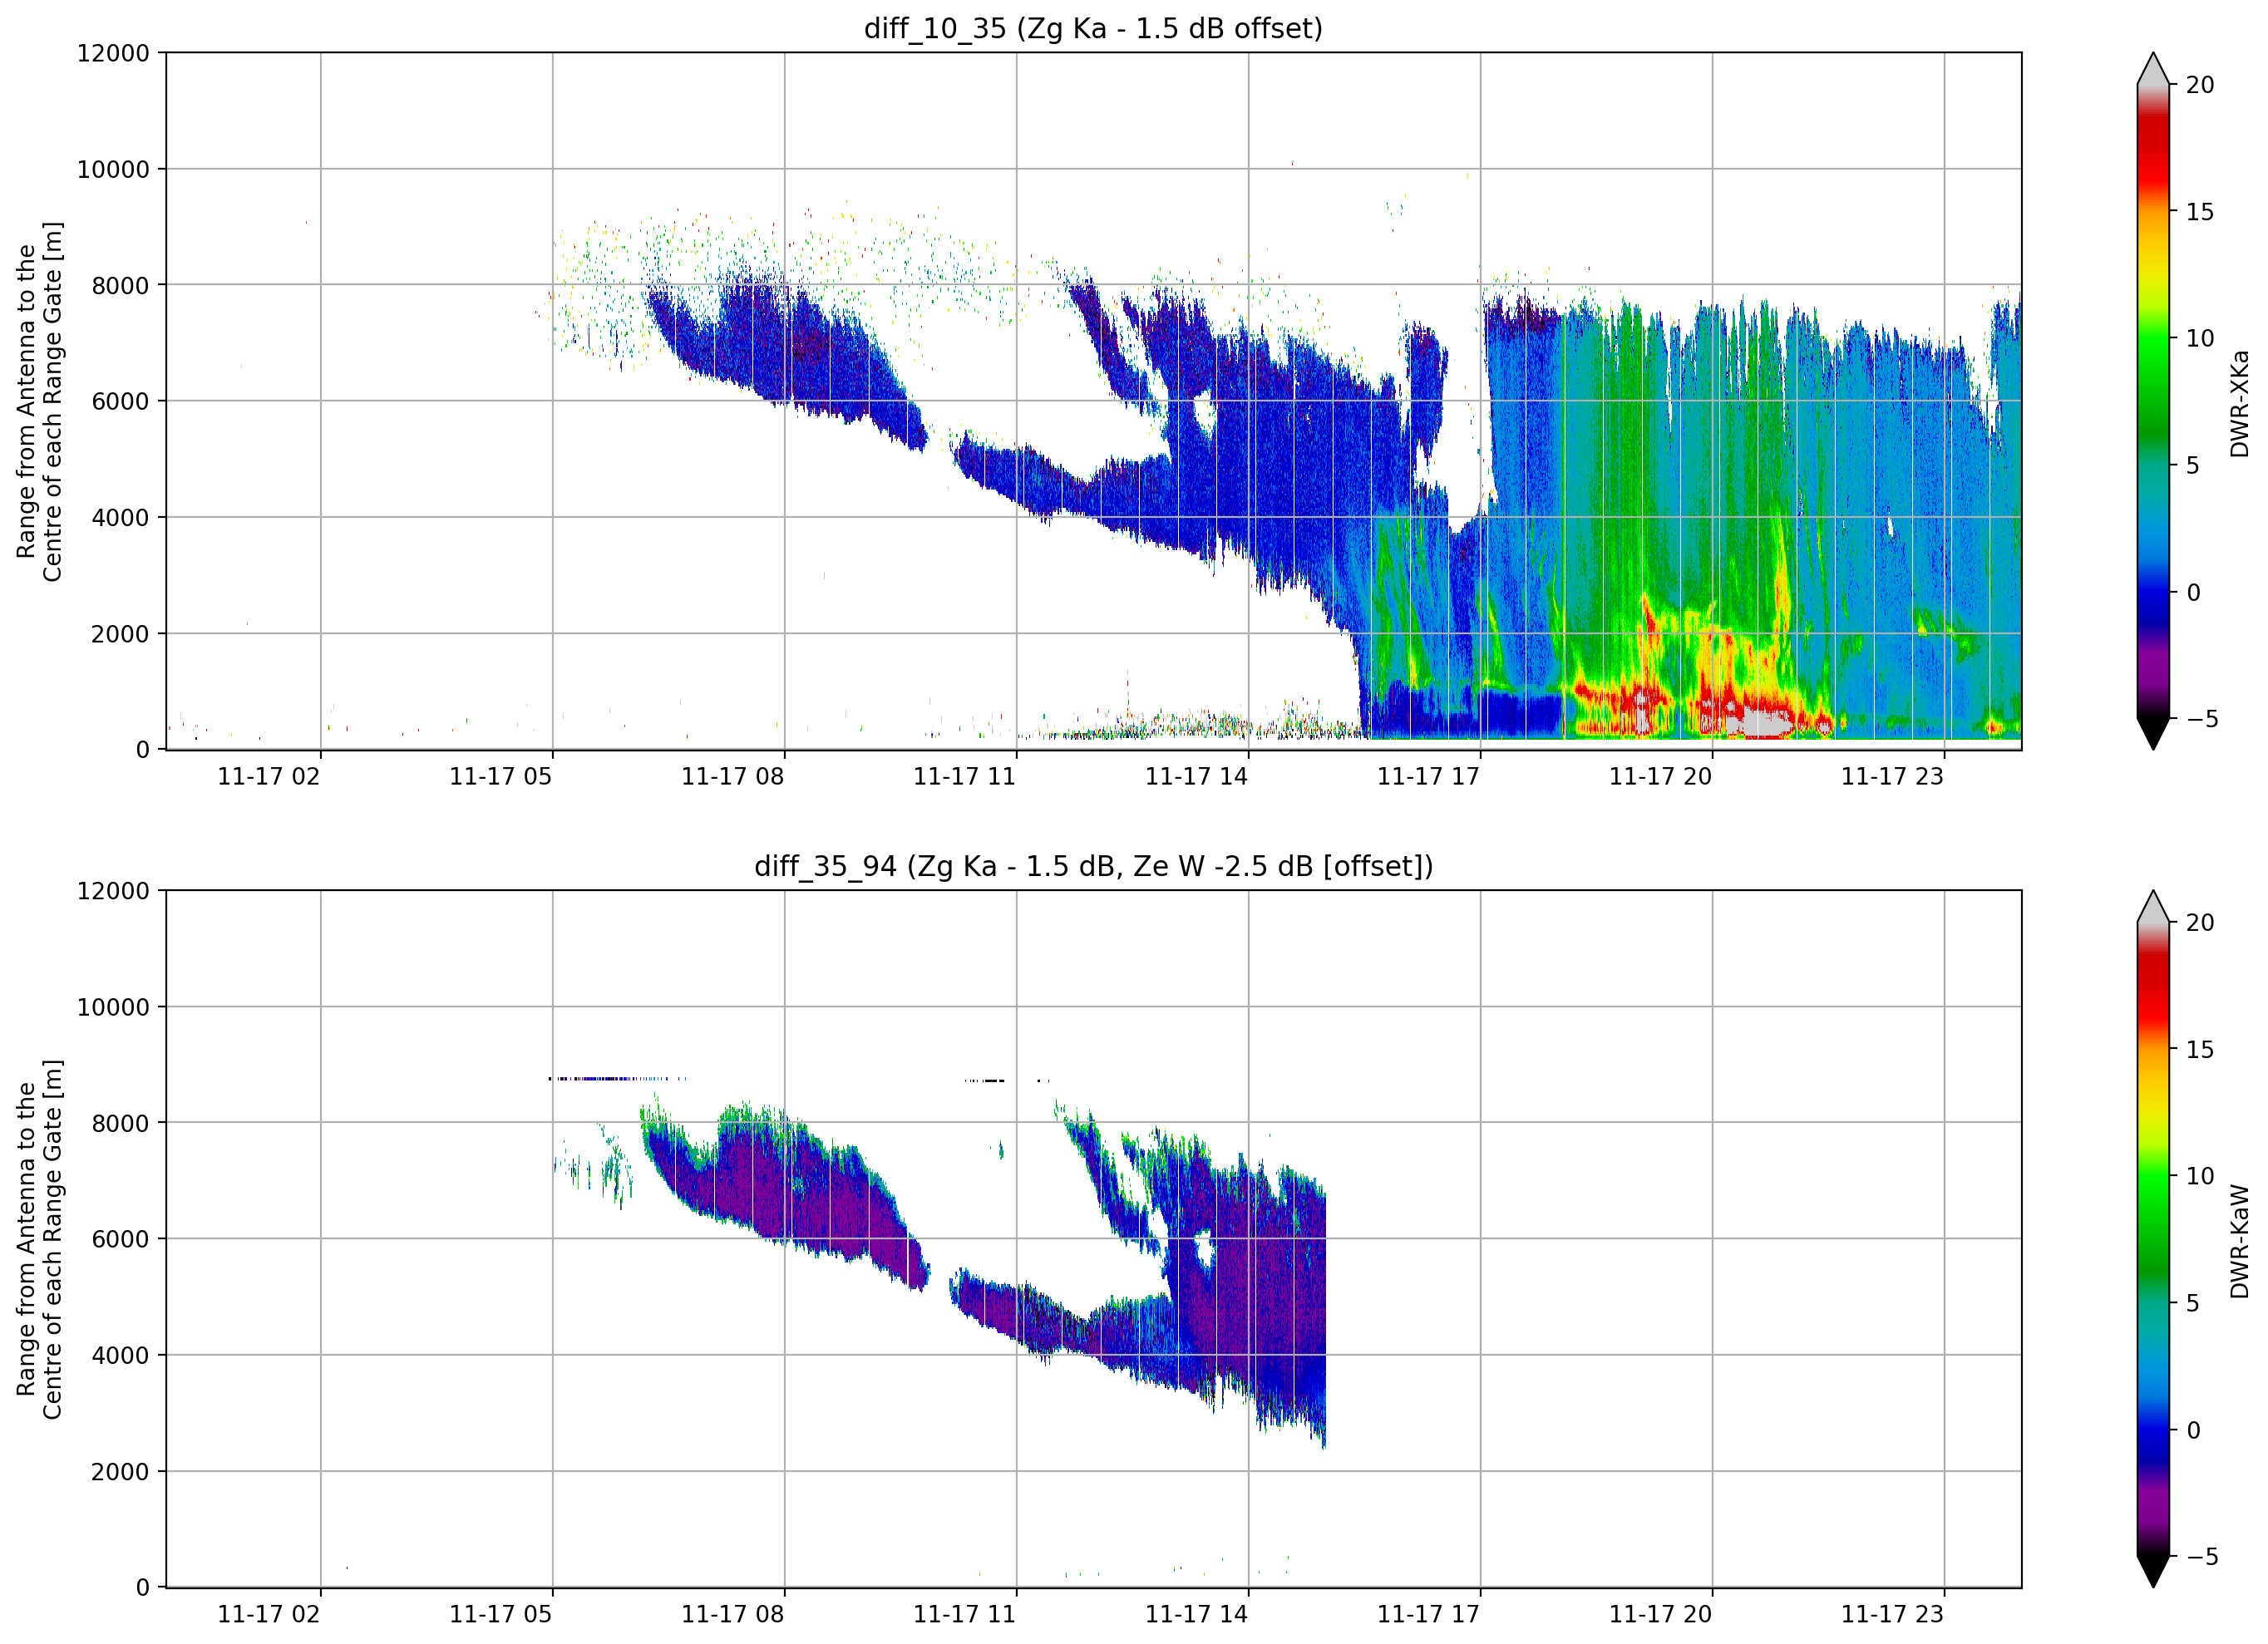
Task: Click the 10 tick on the DWR-XKa colorbar
Action: pyautogui.click(x=2200, y=338)
